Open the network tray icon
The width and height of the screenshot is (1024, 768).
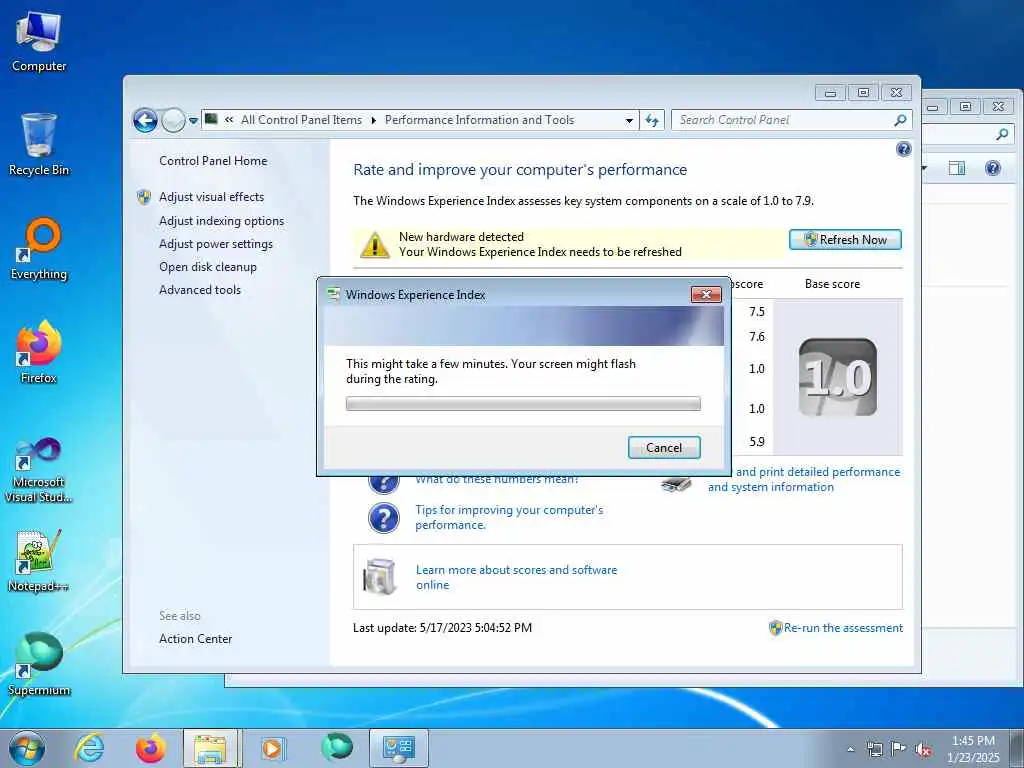pyautogui.click(x=874, y=749)
